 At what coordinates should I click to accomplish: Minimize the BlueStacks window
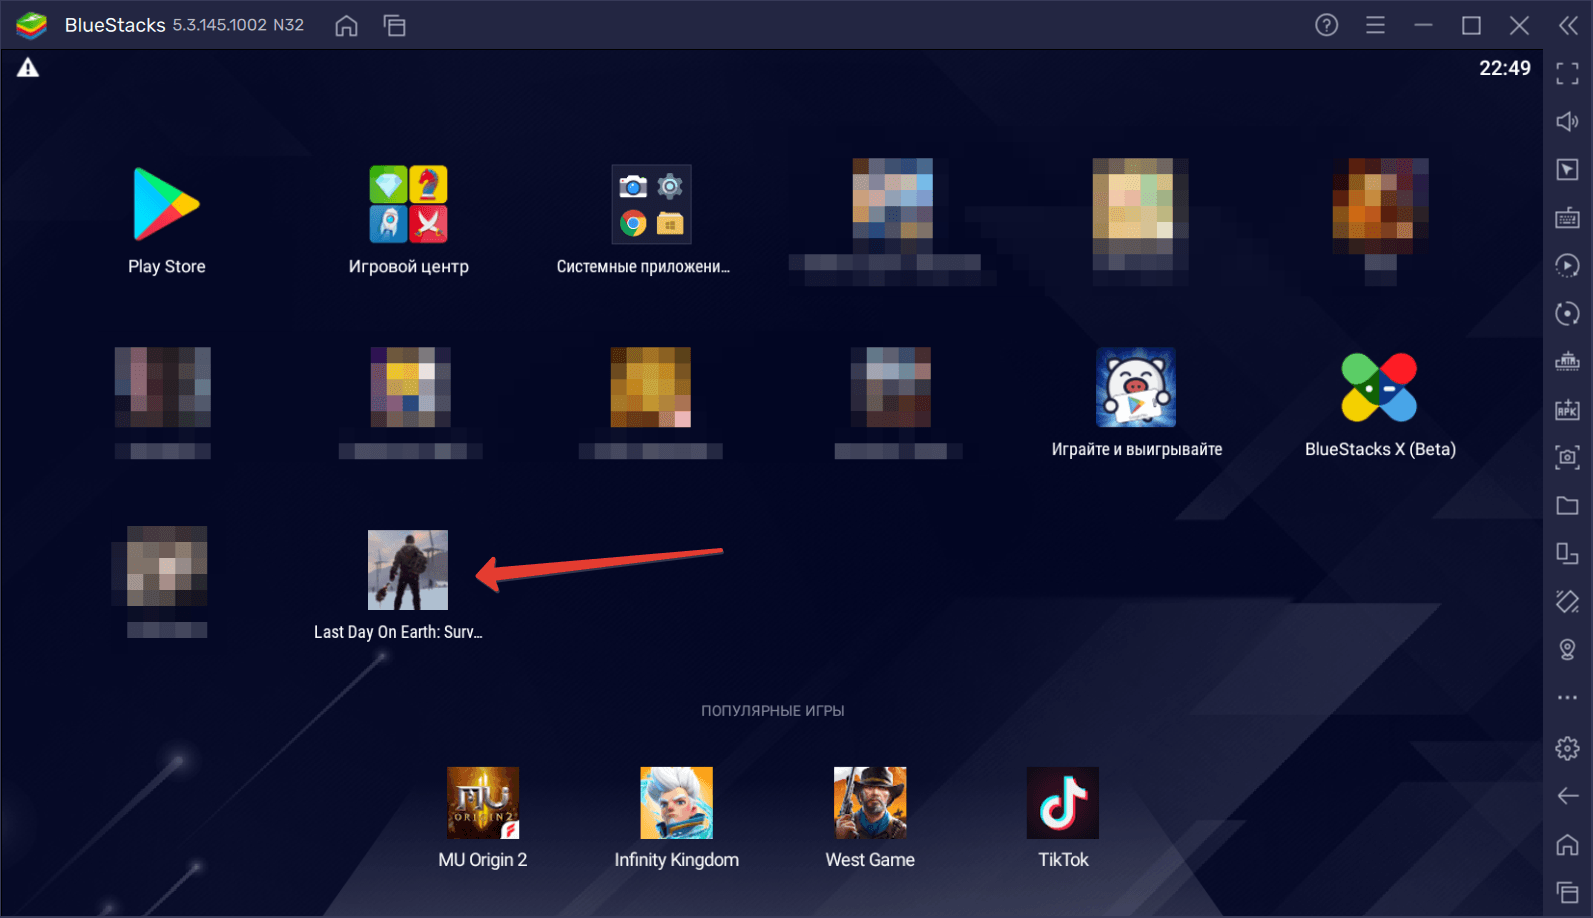pos(1424,25)
